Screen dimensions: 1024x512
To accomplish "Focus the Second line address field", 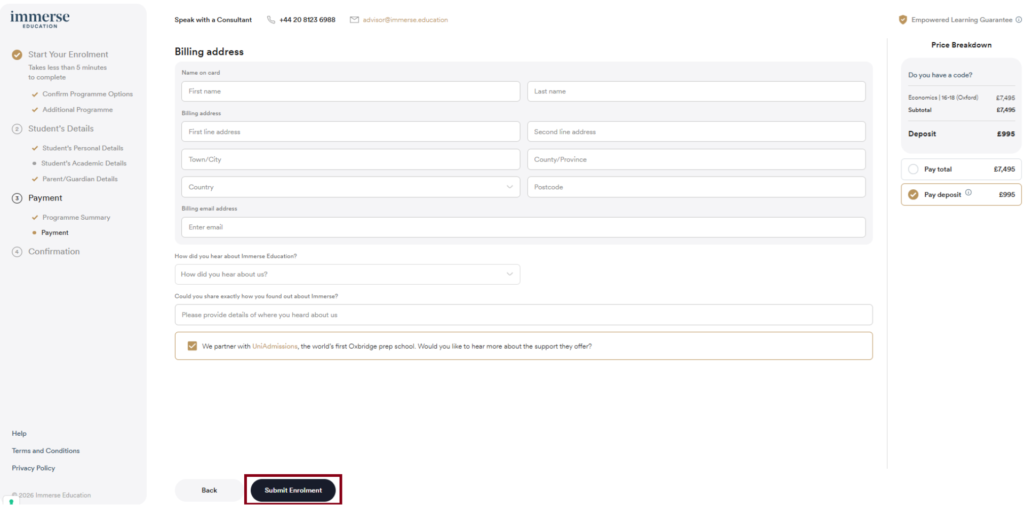I will [696, 132].
